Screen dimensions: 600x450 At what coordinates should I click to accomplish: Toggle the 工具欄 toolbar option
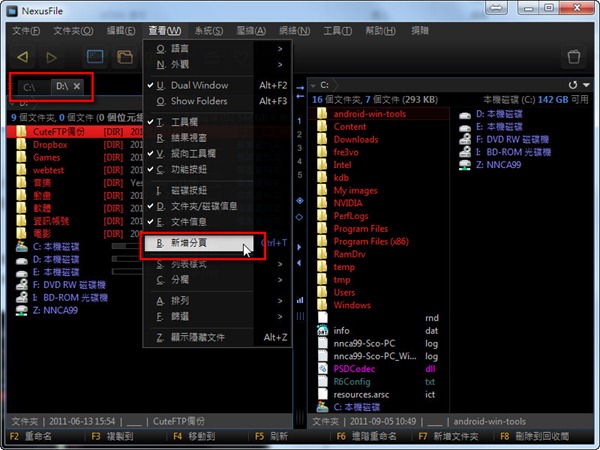[x=185, y=122]
